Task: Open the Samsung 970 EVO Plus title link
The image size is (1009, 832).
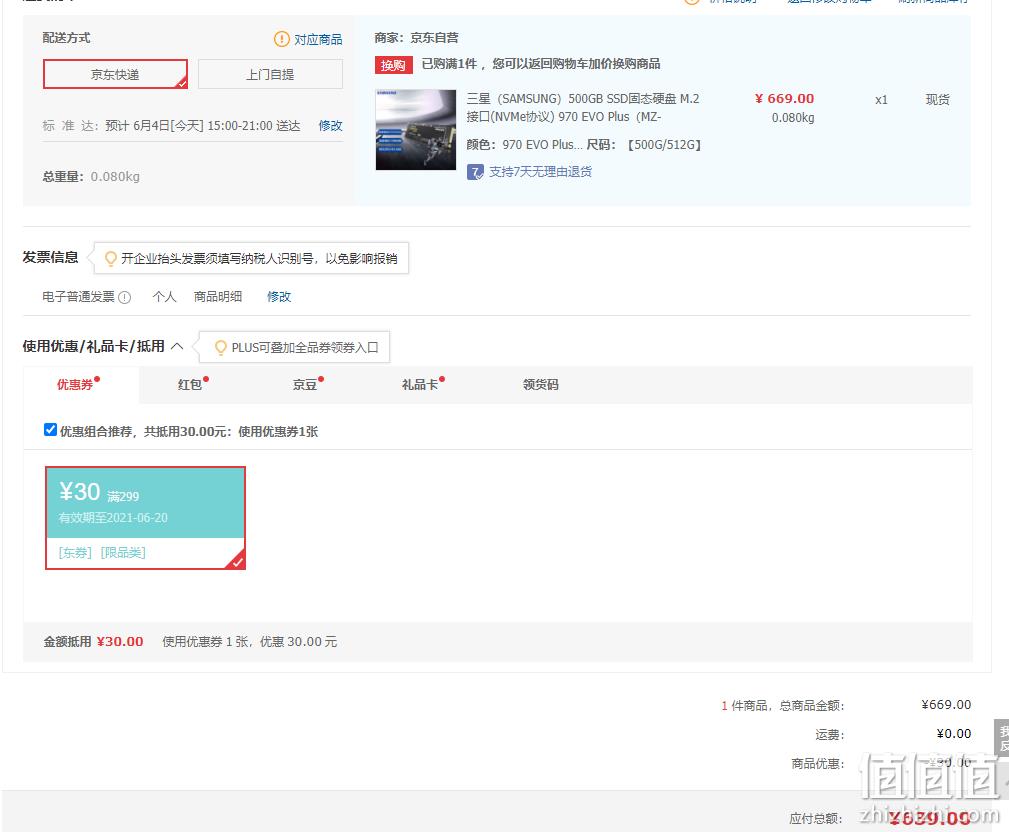Action: tap(582, 107)
